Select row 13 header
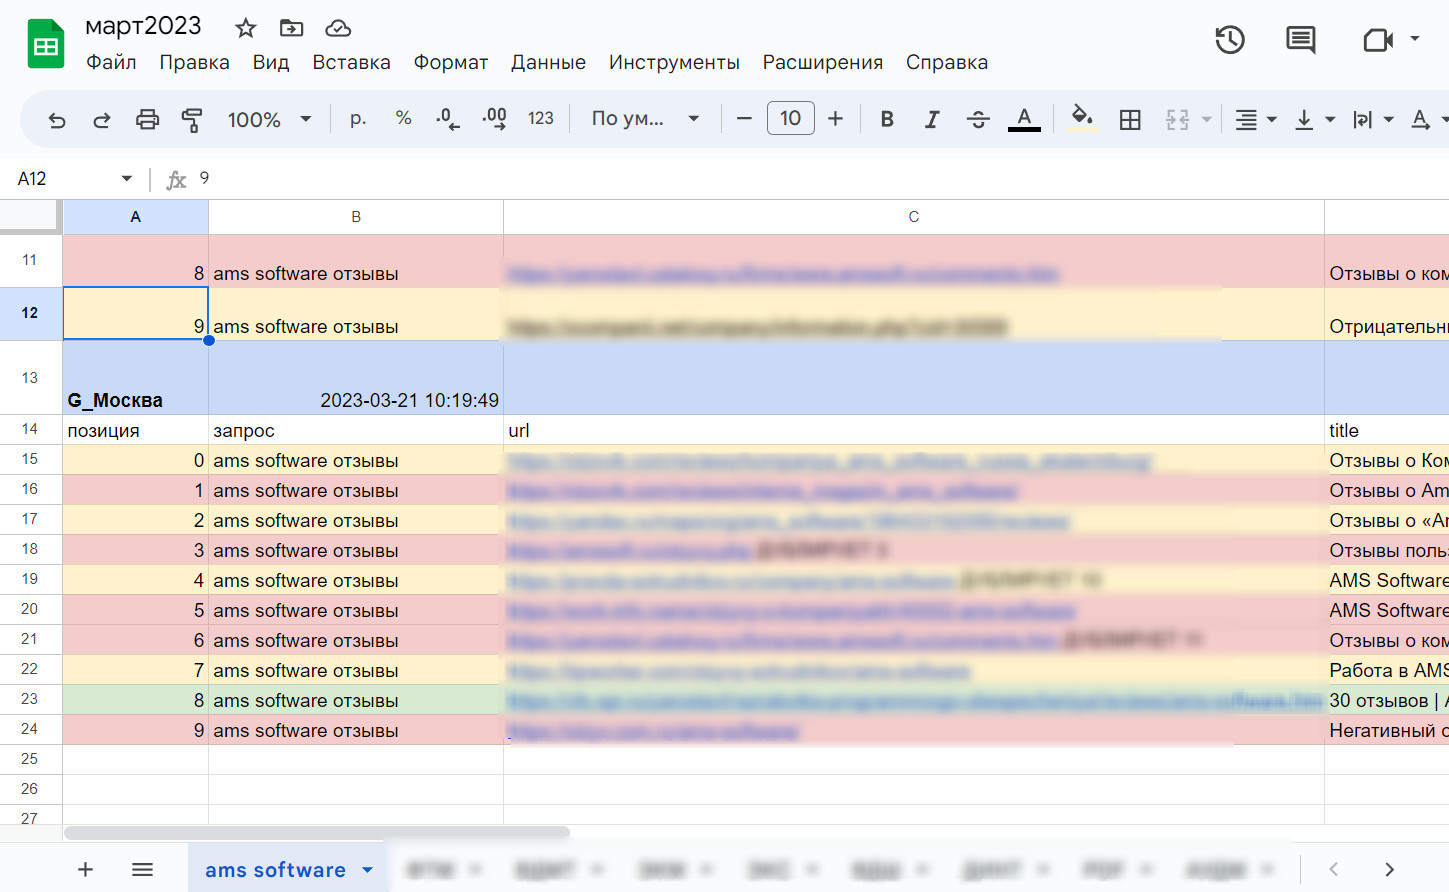The height and width of the screenshot is (892, 1449). click(x=30, y=378)
